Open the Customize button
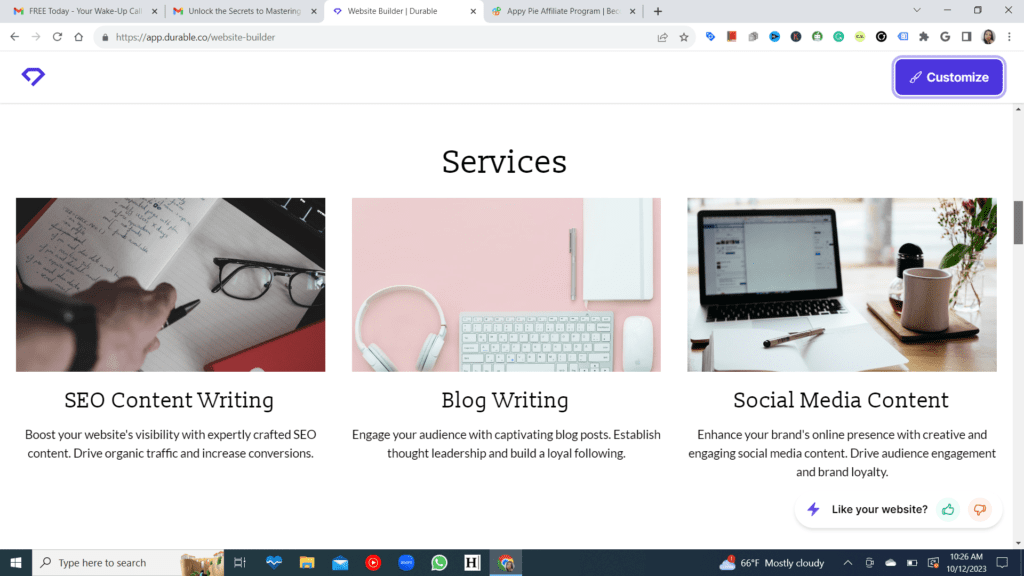The height and width of the screenshot is (576, 1024). pyautogui.click(x=948, y=77)
